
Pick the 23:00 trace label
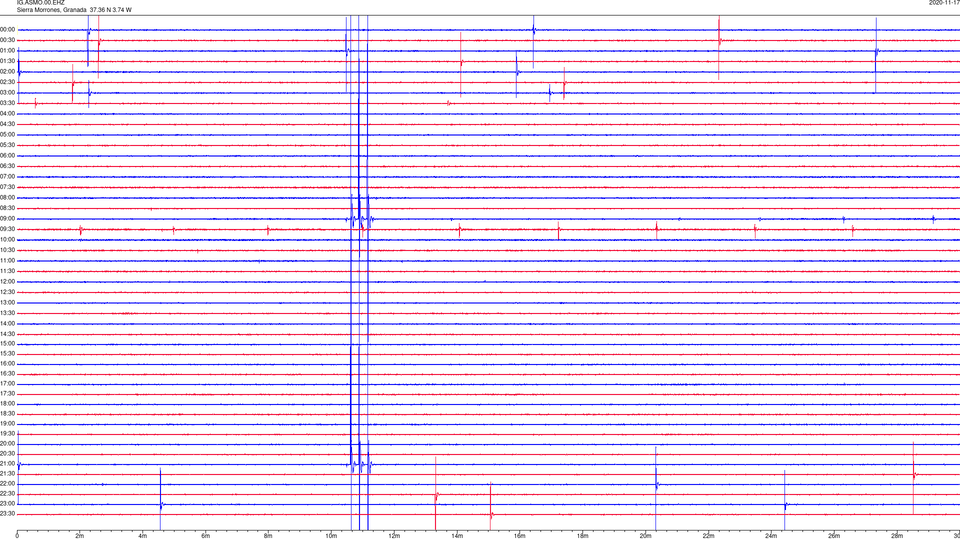click(8, 504)
